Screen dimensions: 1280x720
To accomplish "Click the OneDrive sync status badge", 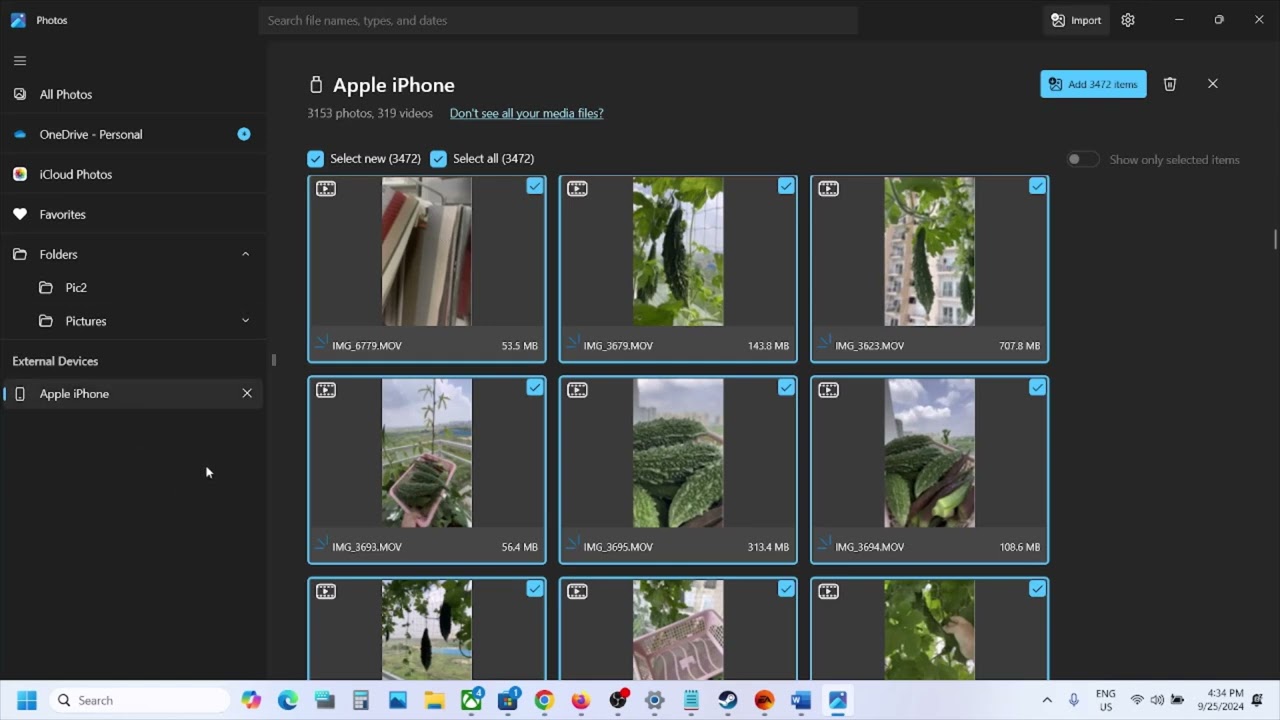I will click(x=243, y=134).
